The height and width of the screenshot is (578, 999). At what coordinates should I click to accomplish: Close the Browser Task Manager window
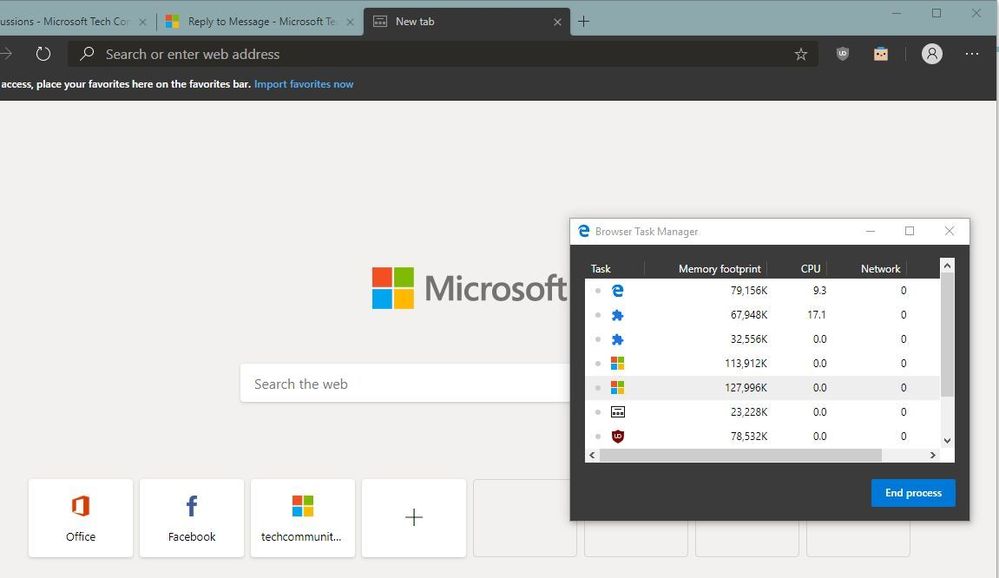(949, 231)
